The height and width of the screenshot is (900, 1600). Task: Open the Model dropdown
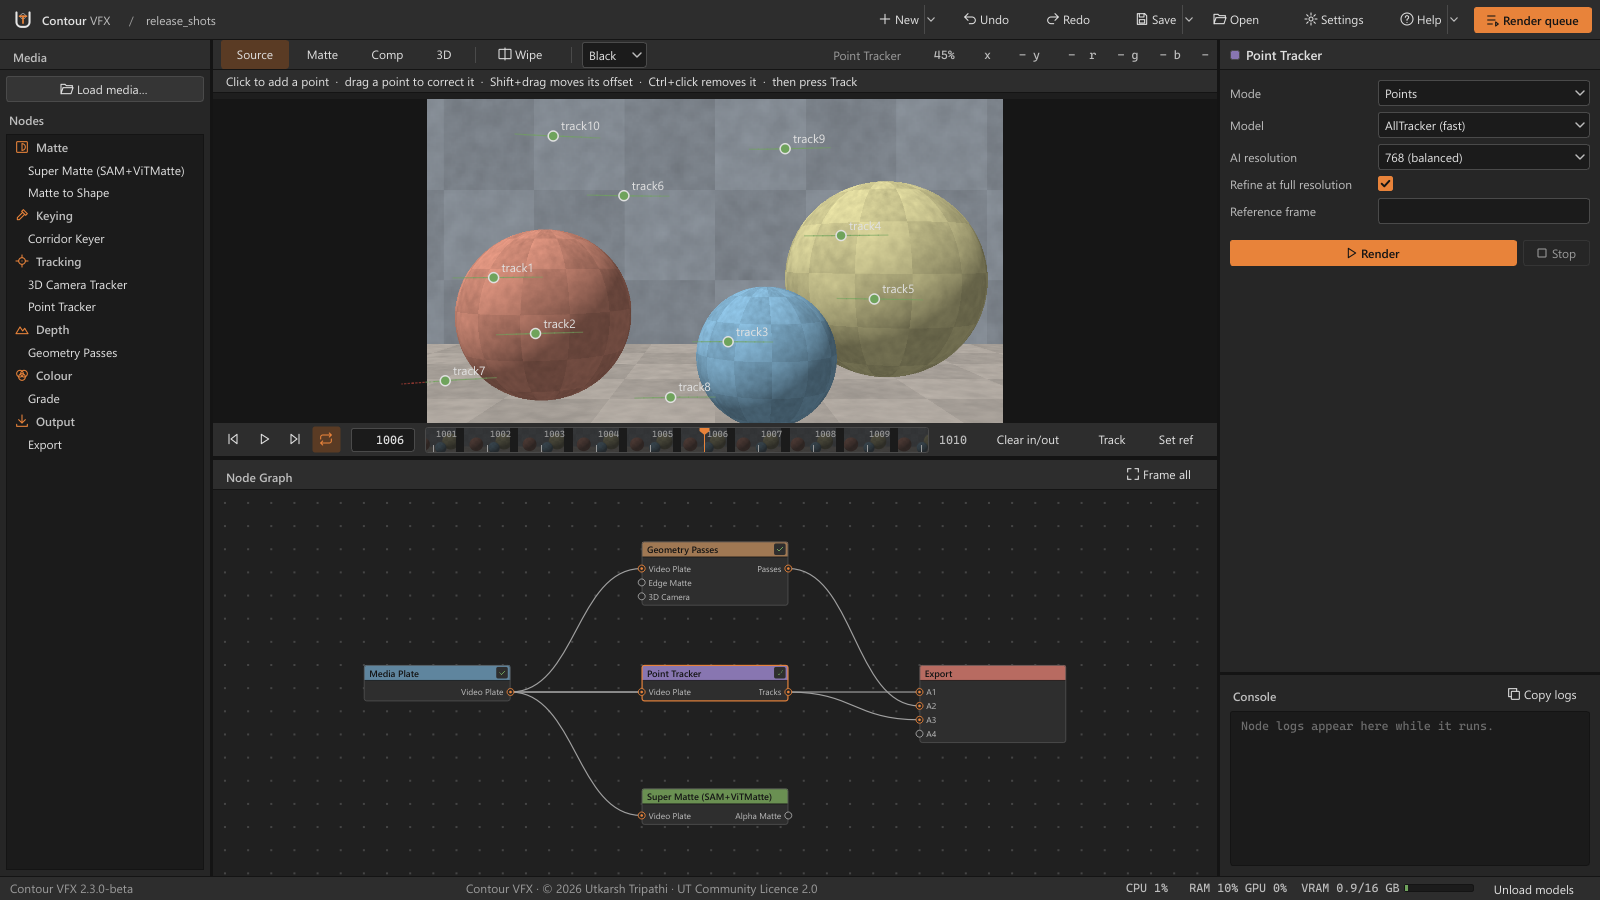coord(1483,125)
